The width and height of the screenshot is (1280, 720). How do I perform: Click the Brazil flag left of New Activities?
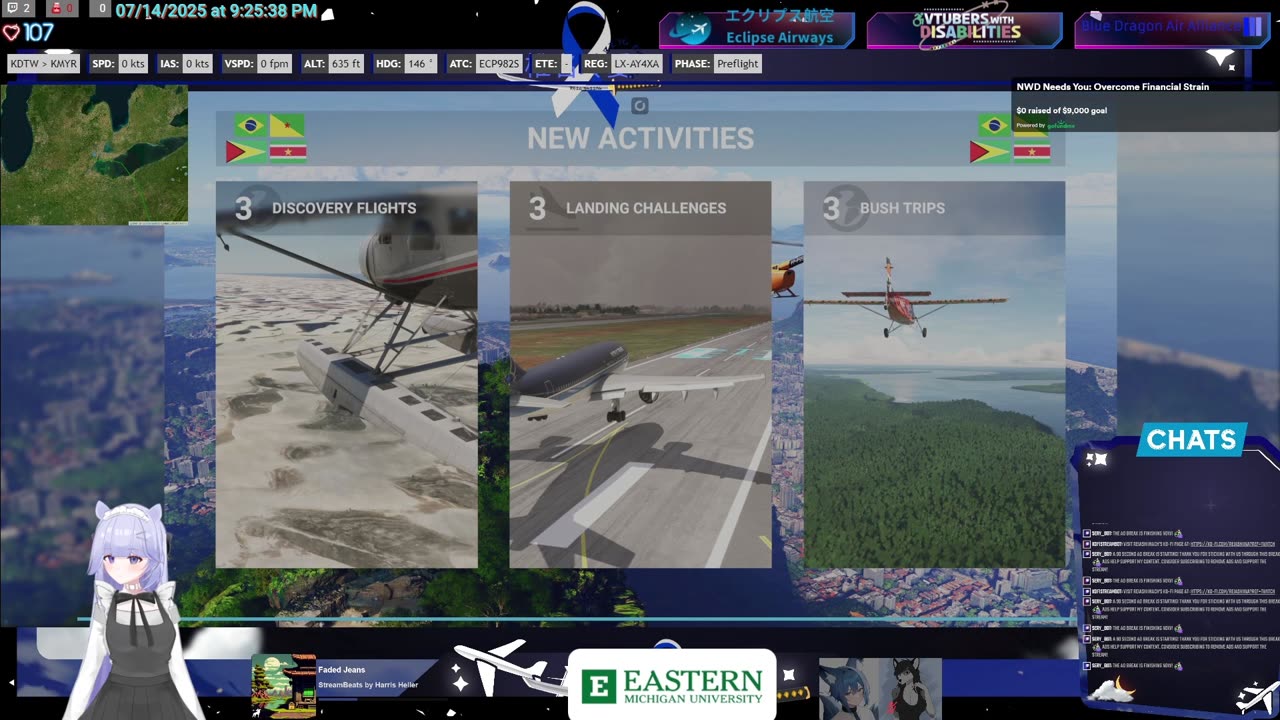tap(250, 126)
